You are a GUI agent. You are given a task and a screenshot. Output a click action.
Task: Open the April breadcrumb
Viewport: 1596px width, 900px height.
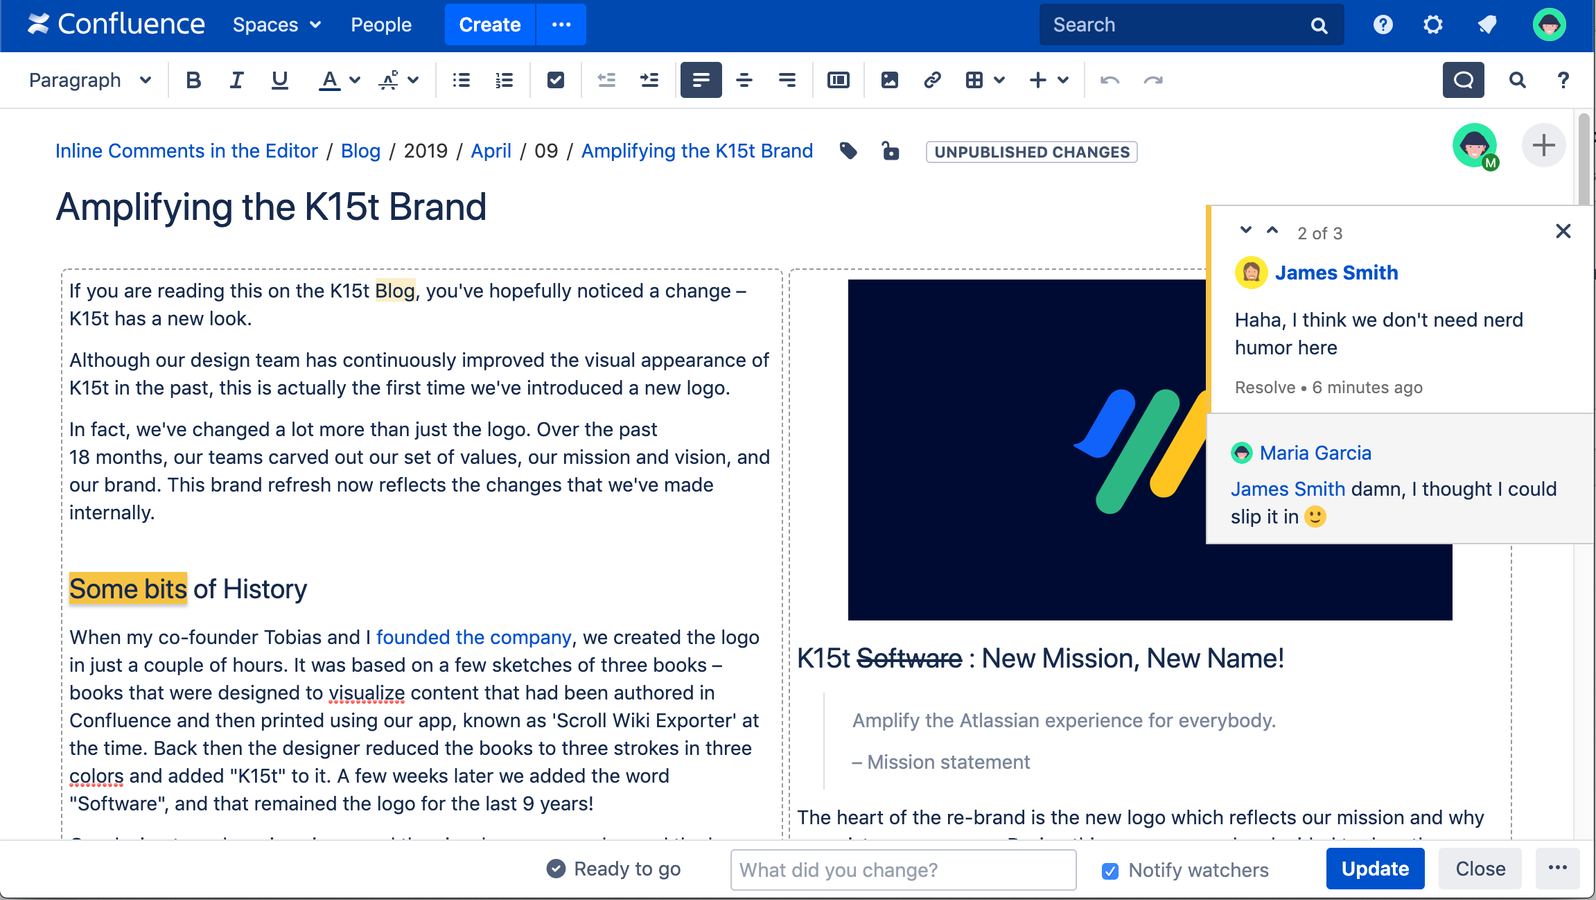click(491, 151)
